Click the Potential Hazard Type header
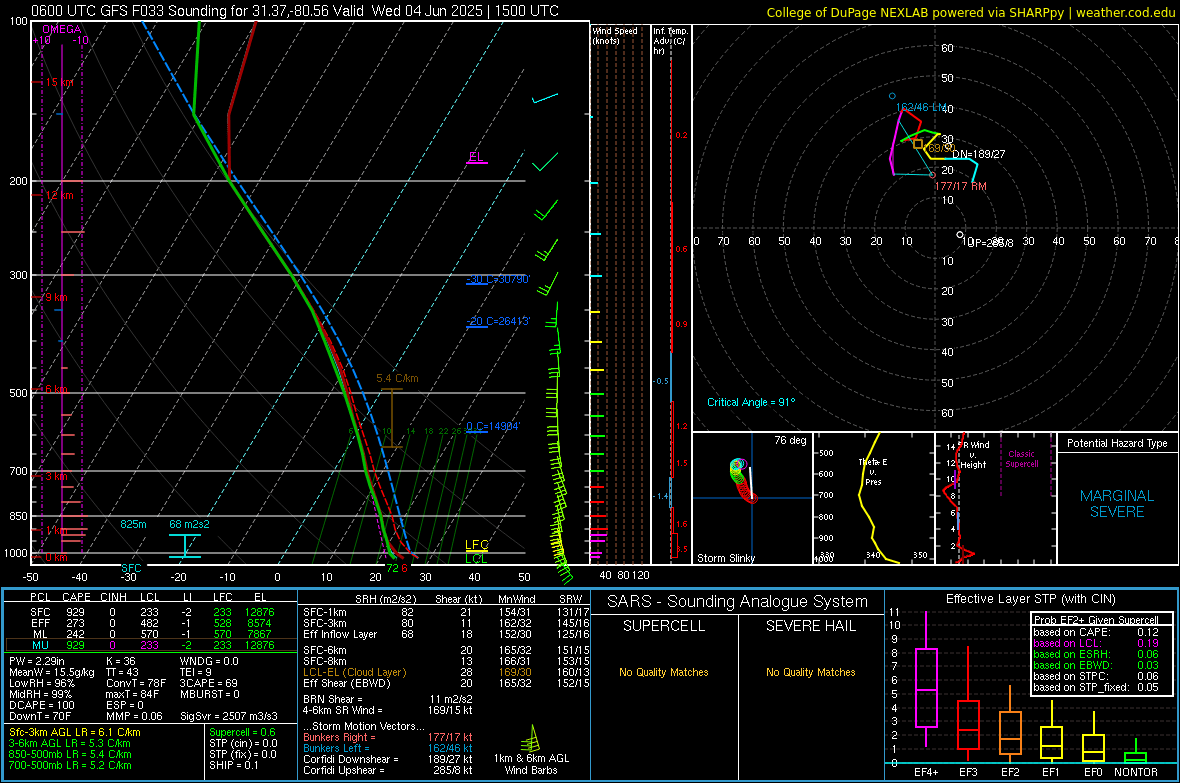 click(1117, 443)
